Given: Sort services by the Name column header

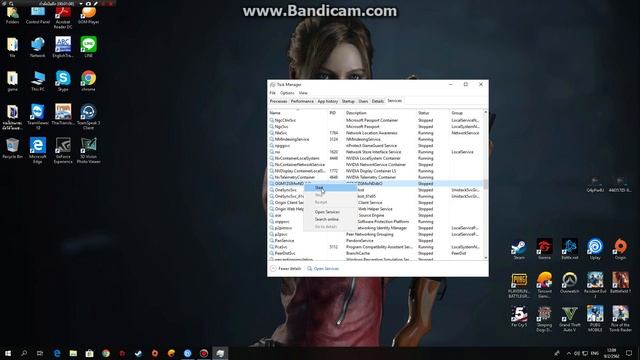Looking at the screenshot, I should pos(298,113).
